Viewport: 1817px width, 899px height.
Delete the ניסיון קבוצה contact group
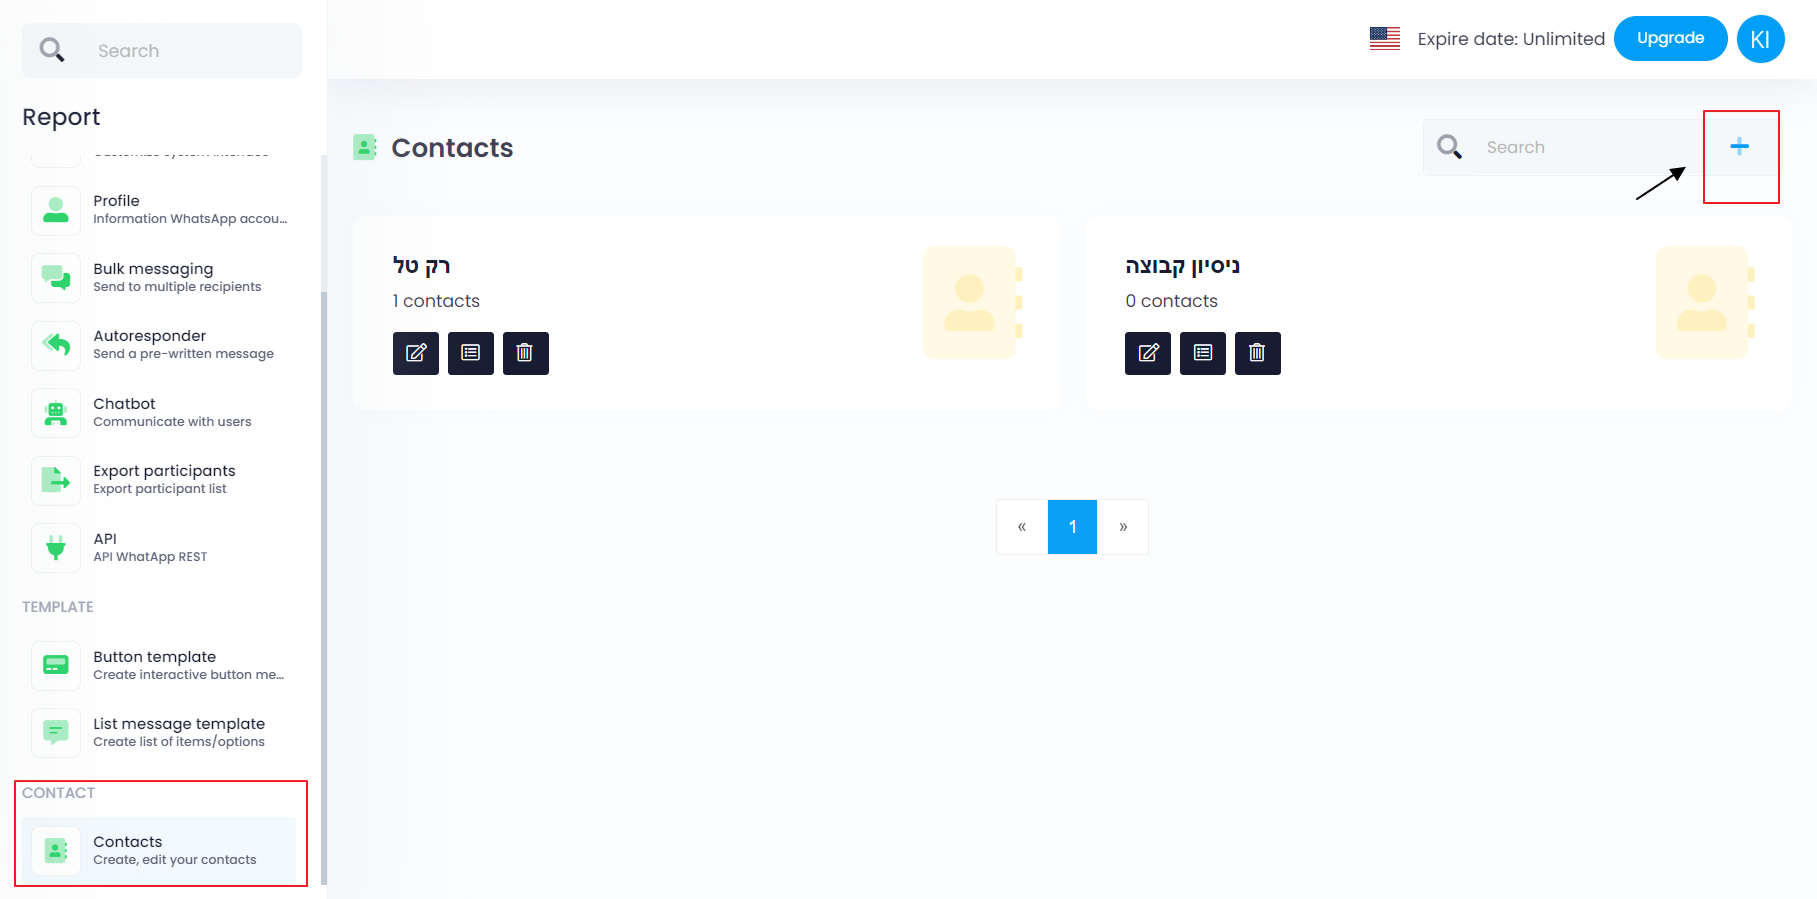1257,353
